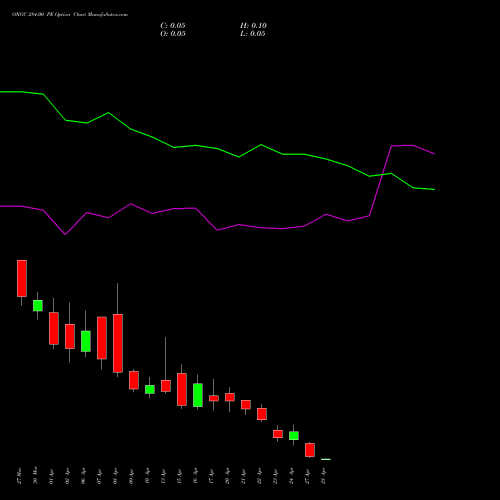This screenshot has height=500, width=500.
Task: Click the ONGC PE Option chart title
Action: [x=70, y=15]
